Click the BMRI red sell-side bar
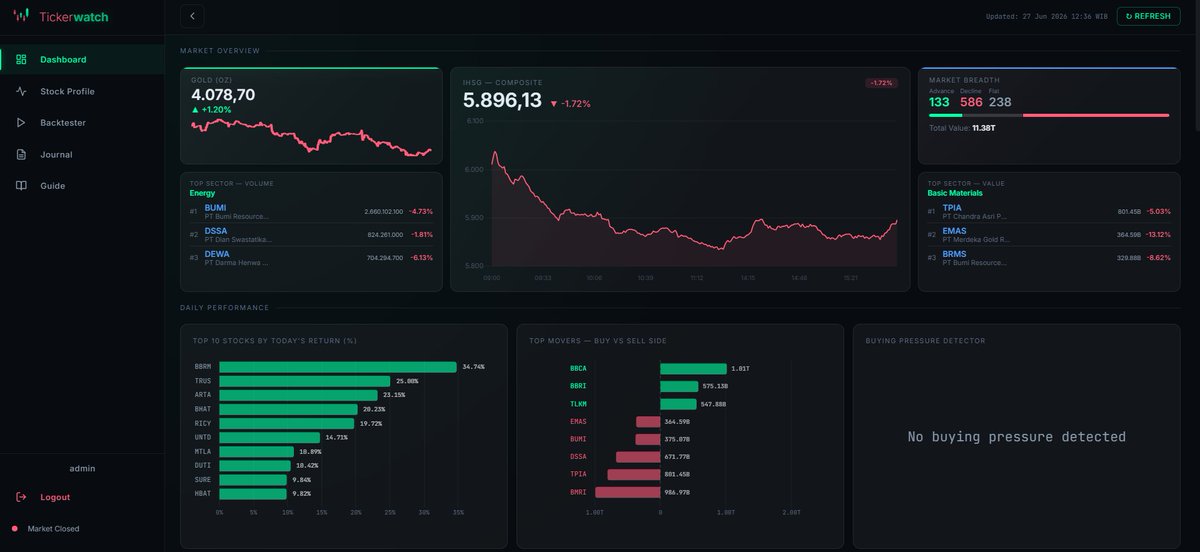This screenshot has width=1200, height=552. tap(628, 492)
